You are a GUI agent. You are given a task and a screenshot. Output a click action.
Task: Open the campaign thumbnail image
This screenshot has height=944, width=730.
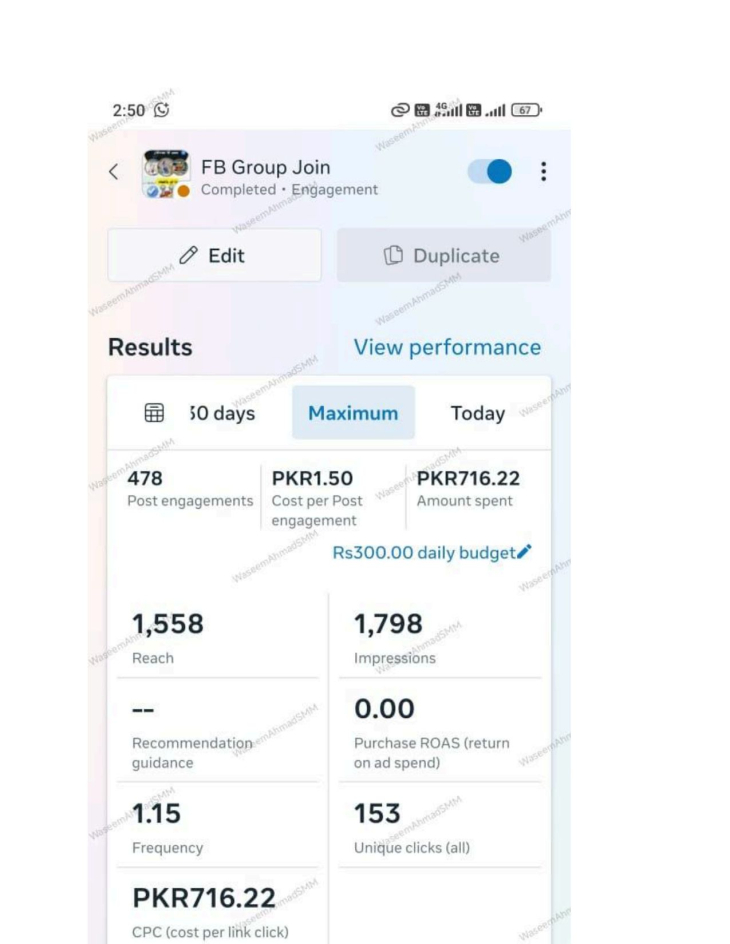pos(166,173)
